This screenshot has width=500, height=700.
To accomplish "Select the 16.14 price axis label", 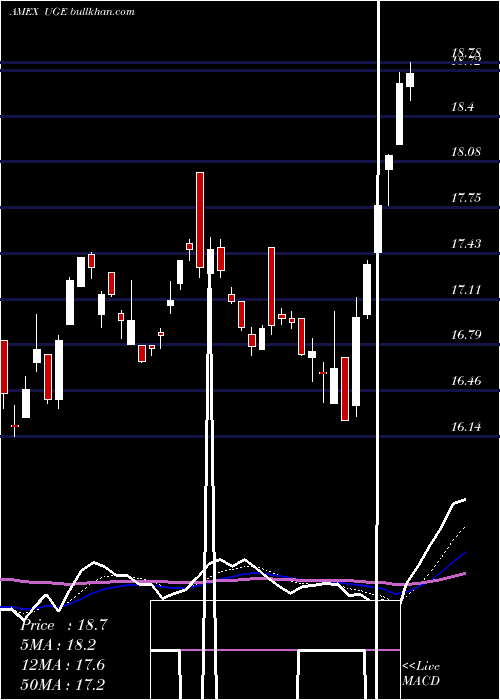I will click(x=466, y=427).
